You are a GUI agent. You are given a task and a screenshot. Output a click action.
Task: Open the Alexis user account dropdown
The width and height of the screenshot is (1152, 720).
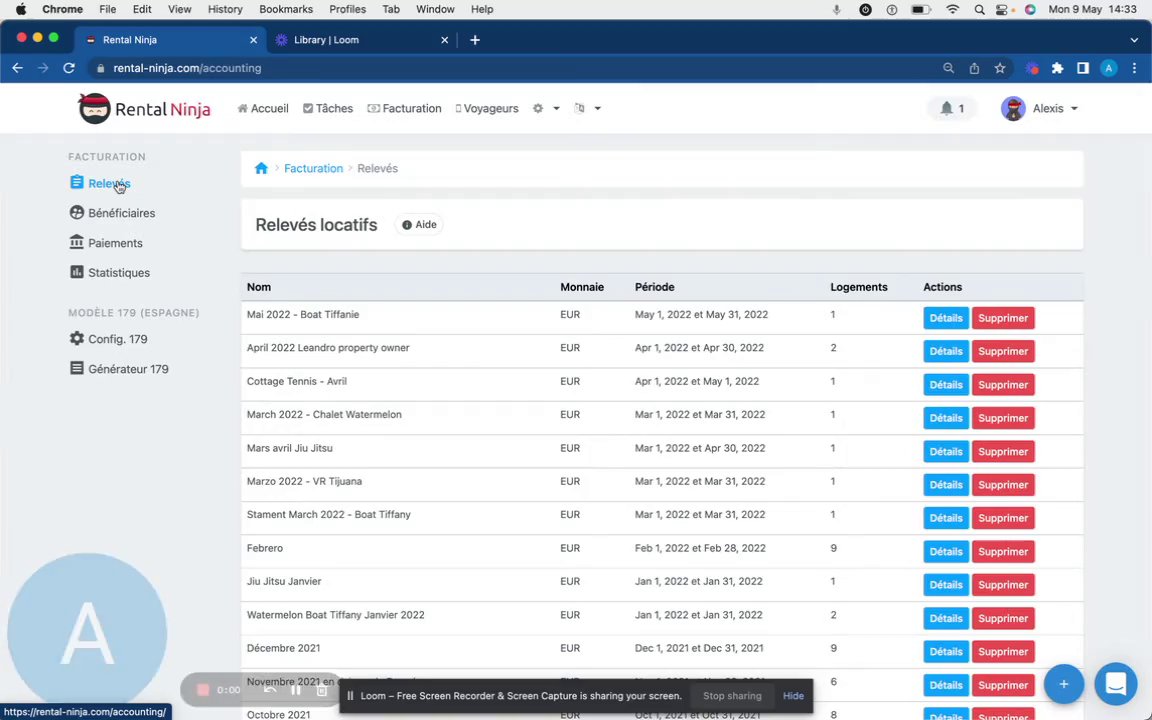[x=1040, y=108]
